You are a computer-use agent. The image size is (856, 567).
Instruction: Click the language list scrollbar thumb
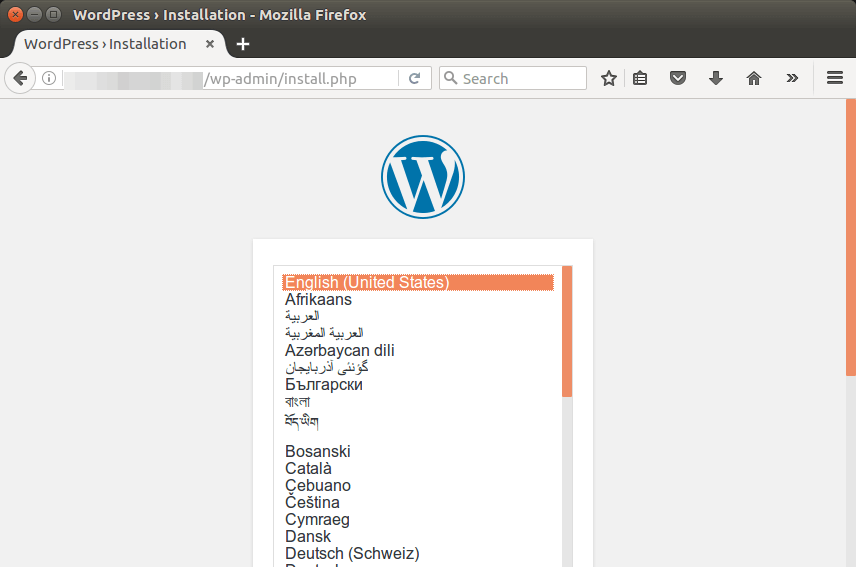tap(567, 330)
